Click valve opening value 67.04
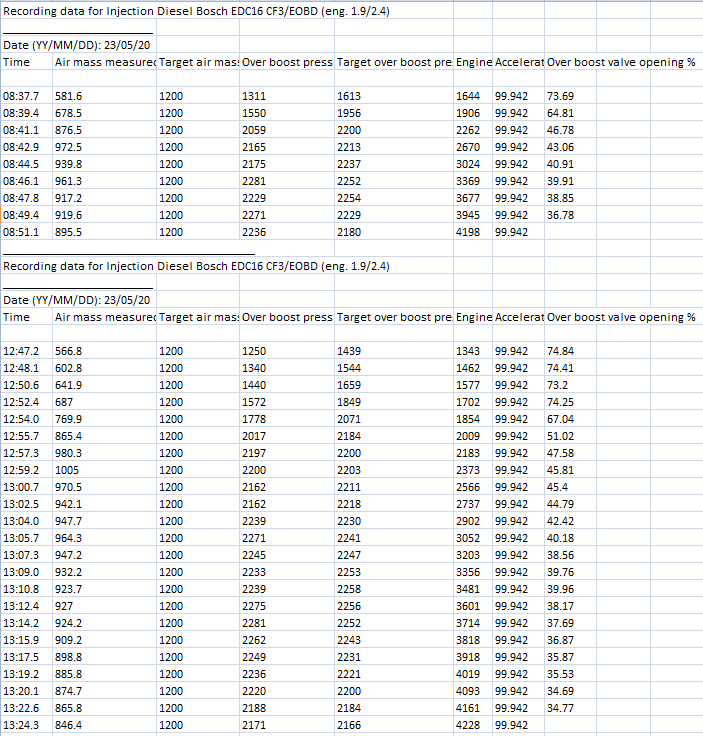The height and width of the screenshot is (736, 703). [x=560, y=419]
